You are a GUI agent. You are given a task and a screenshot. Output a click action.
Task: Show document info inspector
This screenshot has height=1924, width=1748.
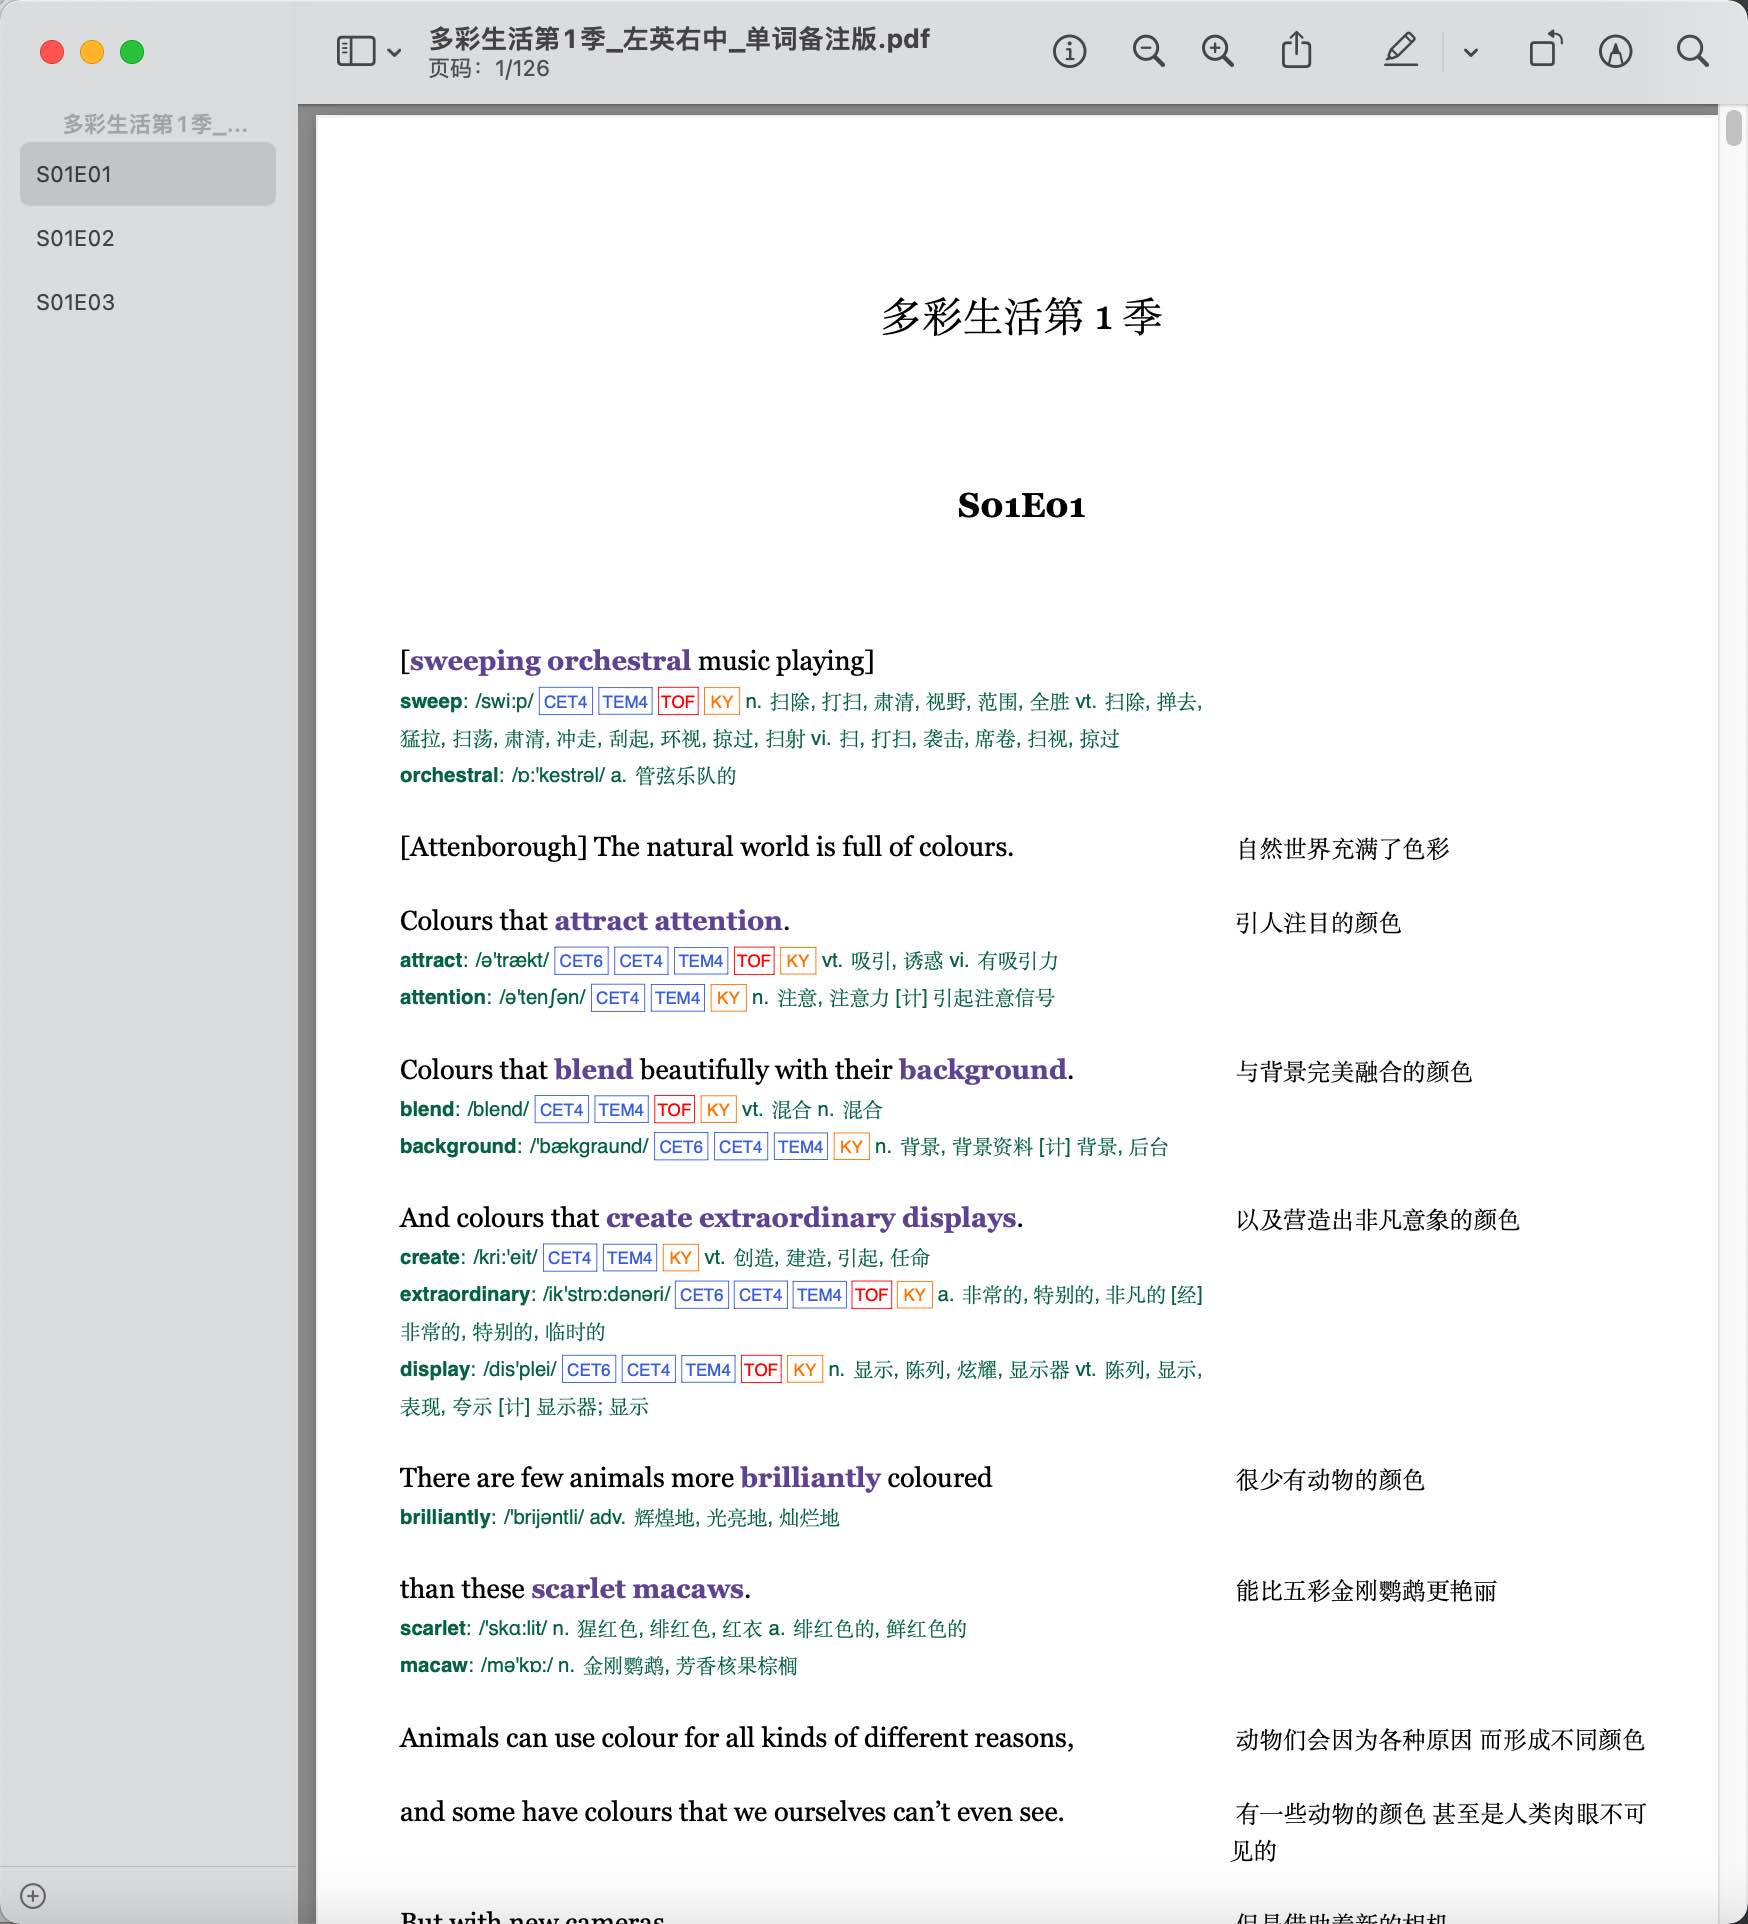pos(1069,51)
